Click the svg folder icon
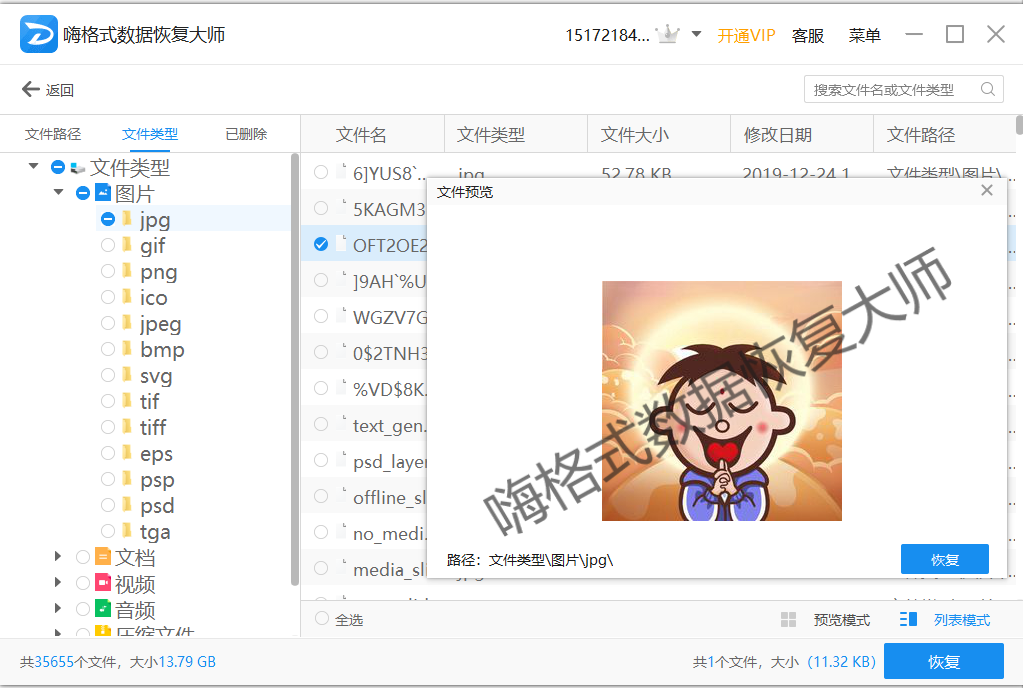This screenshot has height=688, width=1023. point(127,375)
